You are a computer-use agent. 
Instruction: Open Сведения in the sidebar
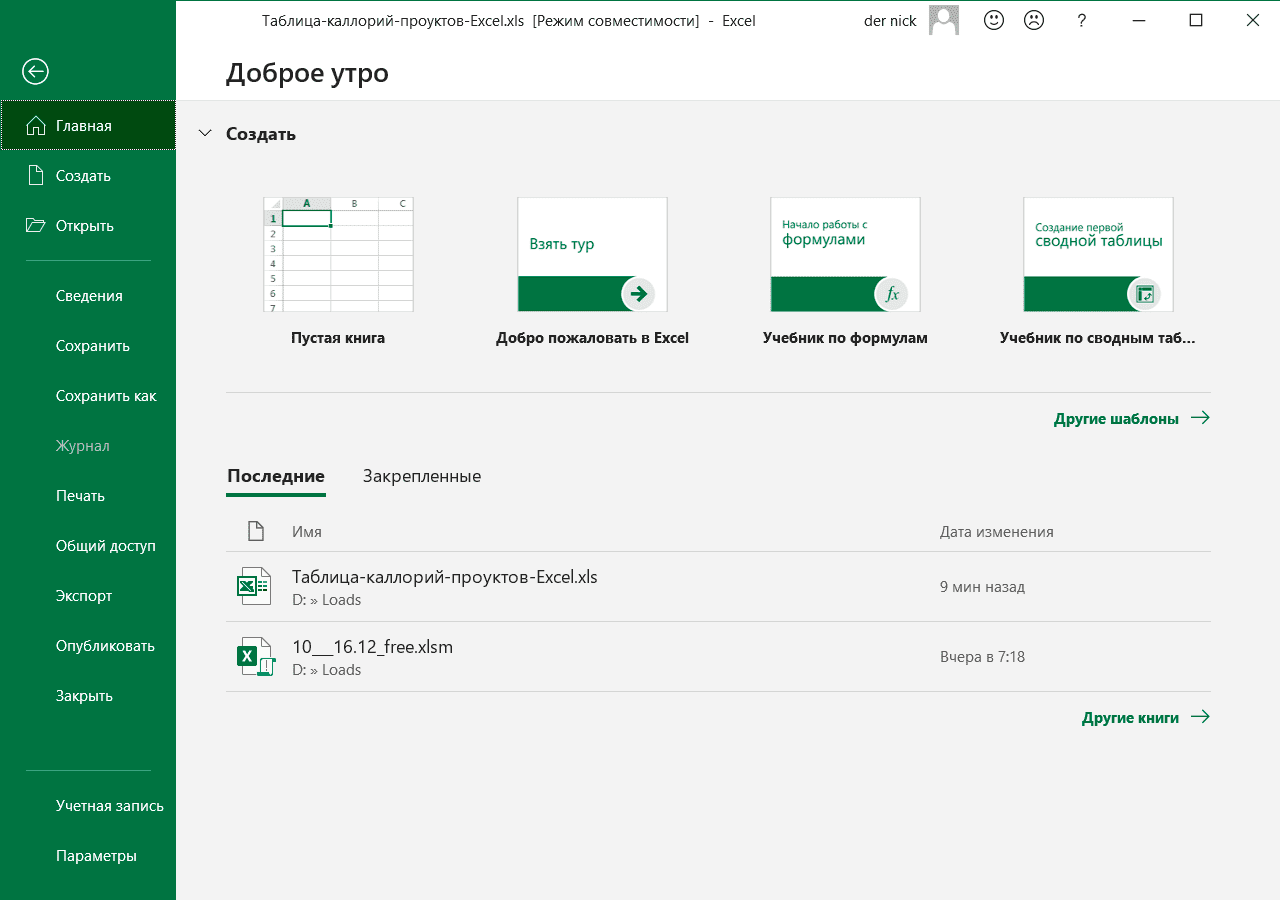(x=88, y=295)
